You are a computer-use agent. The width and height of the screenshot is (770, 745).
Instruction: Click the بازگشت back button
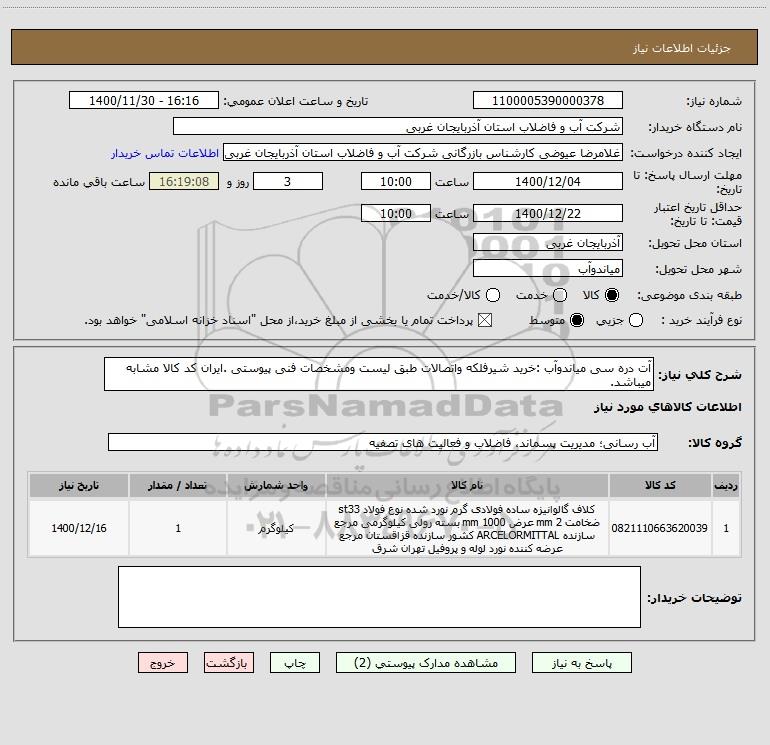tap(229, 663)
